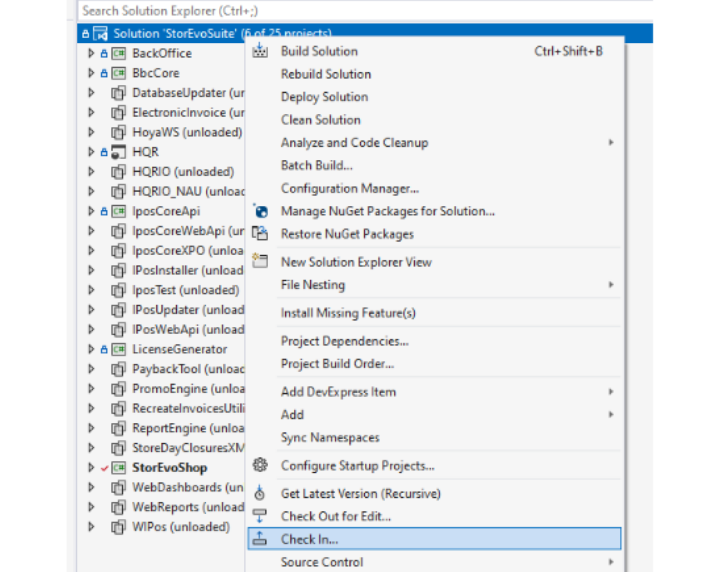The height and width of the screenshot is (572, 719).
Task: Select the WebDashboards project row
Action: [161, 487]
